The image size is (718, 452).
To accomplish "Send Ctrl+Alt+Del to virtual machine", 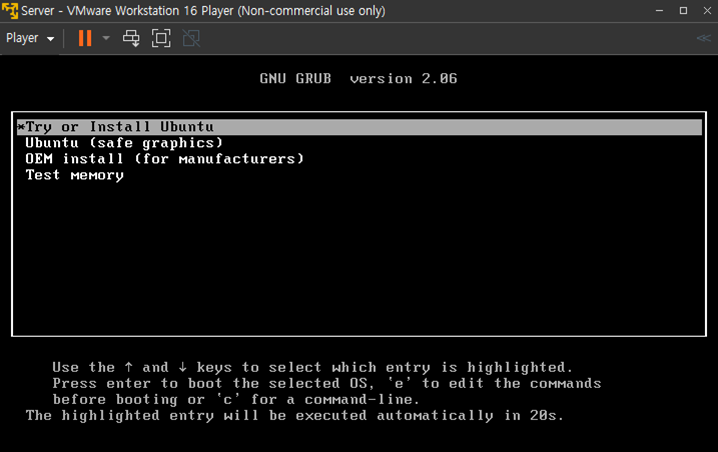I will click(131, 38).
